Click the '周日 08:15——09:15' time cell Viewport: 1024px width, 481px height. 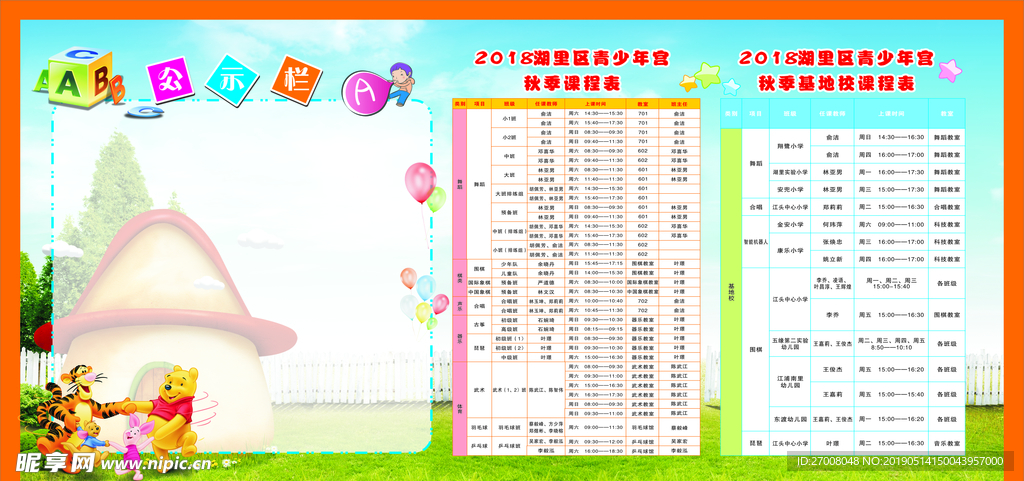point(596,329)
